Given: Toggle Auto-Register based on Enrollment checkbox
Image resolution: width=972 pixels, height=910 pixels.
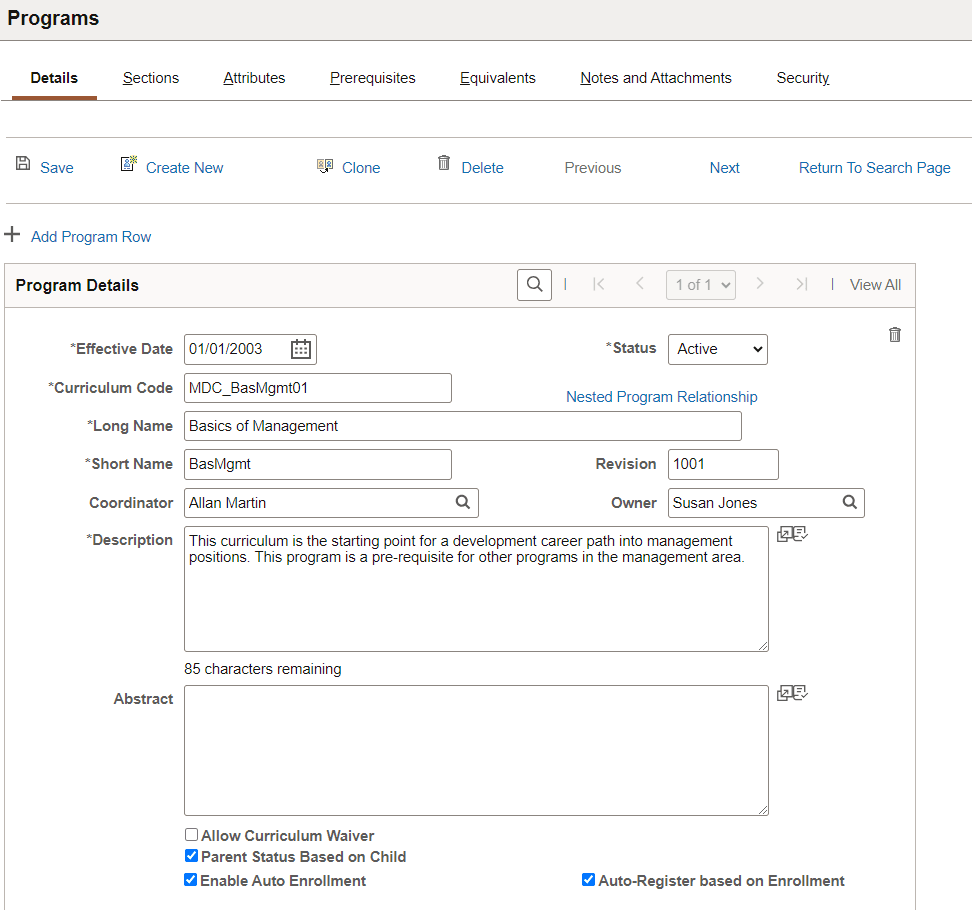Looking at the screenshot, I should coord(588,880).
